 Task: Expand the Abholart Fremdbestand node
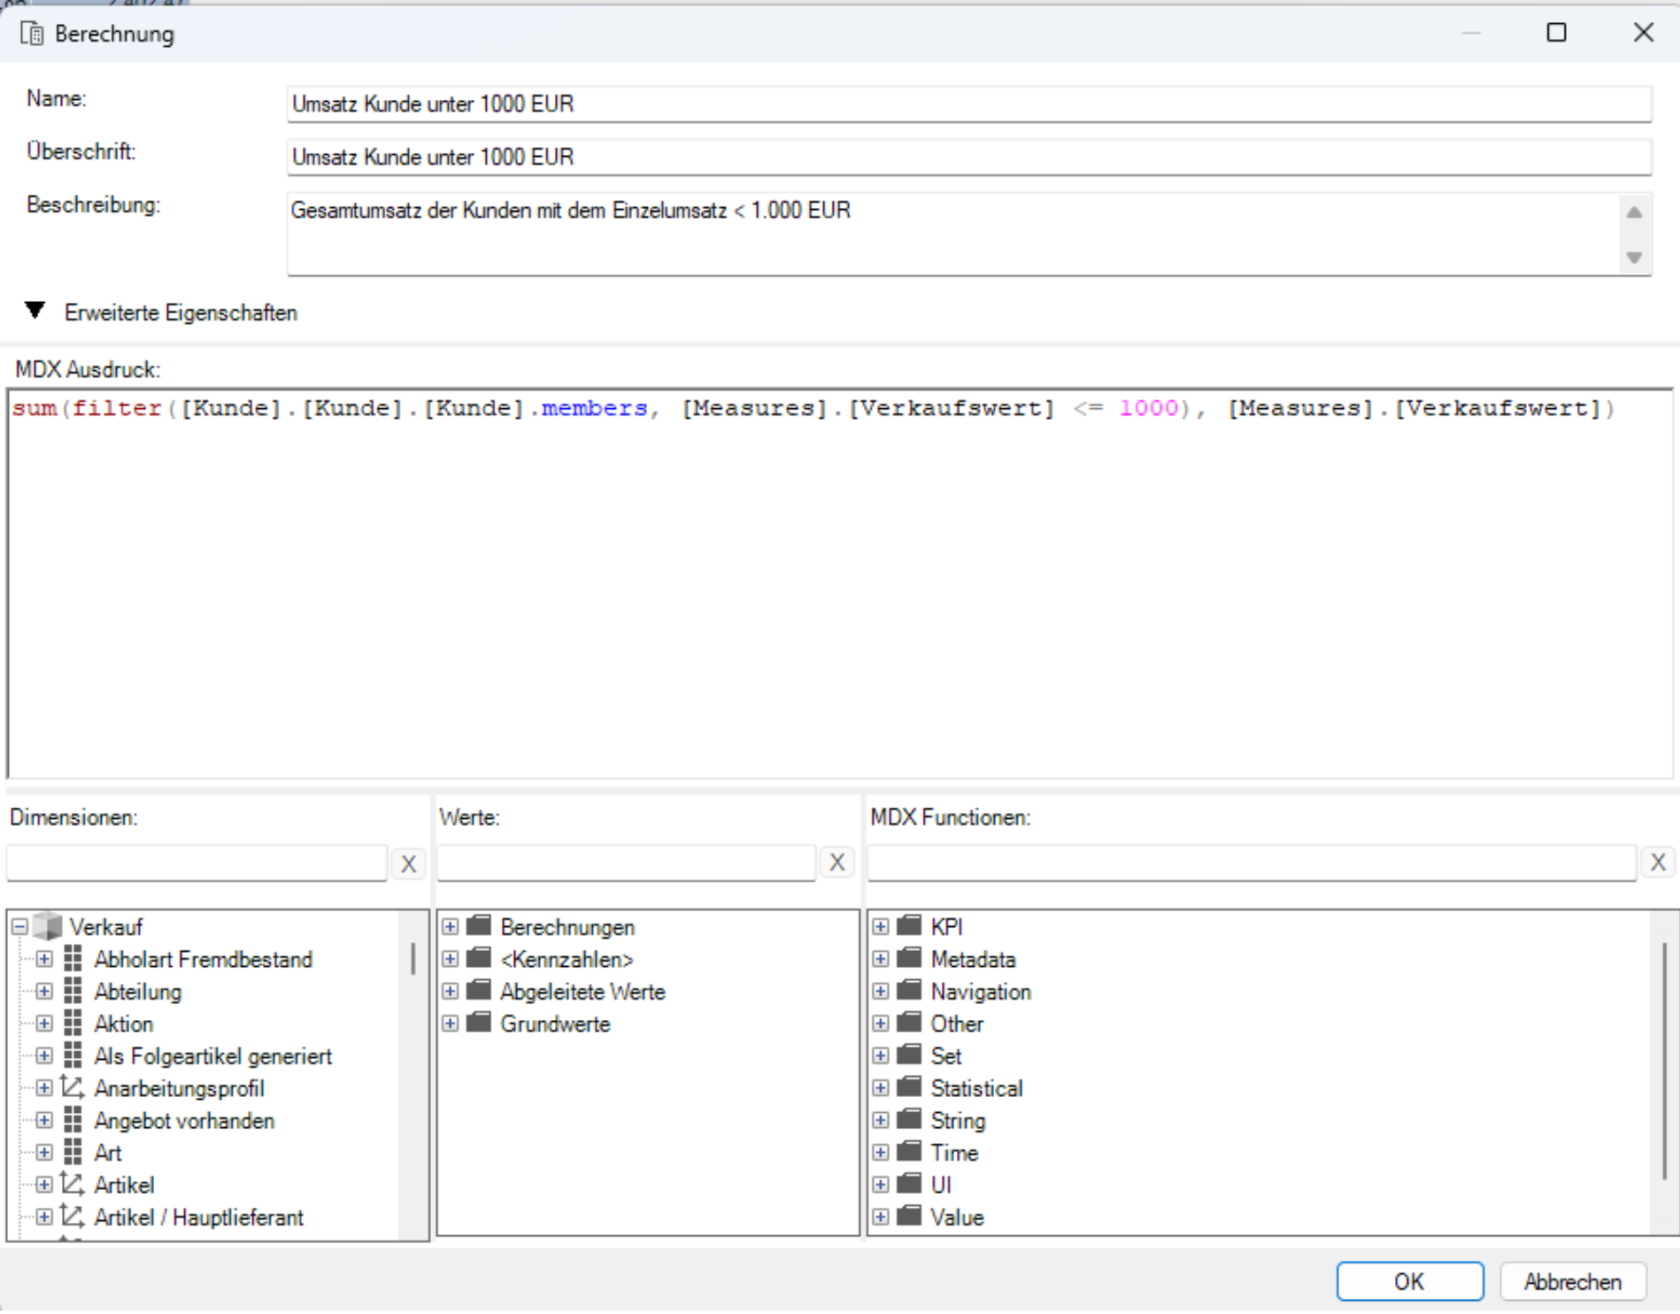(44, 959)
